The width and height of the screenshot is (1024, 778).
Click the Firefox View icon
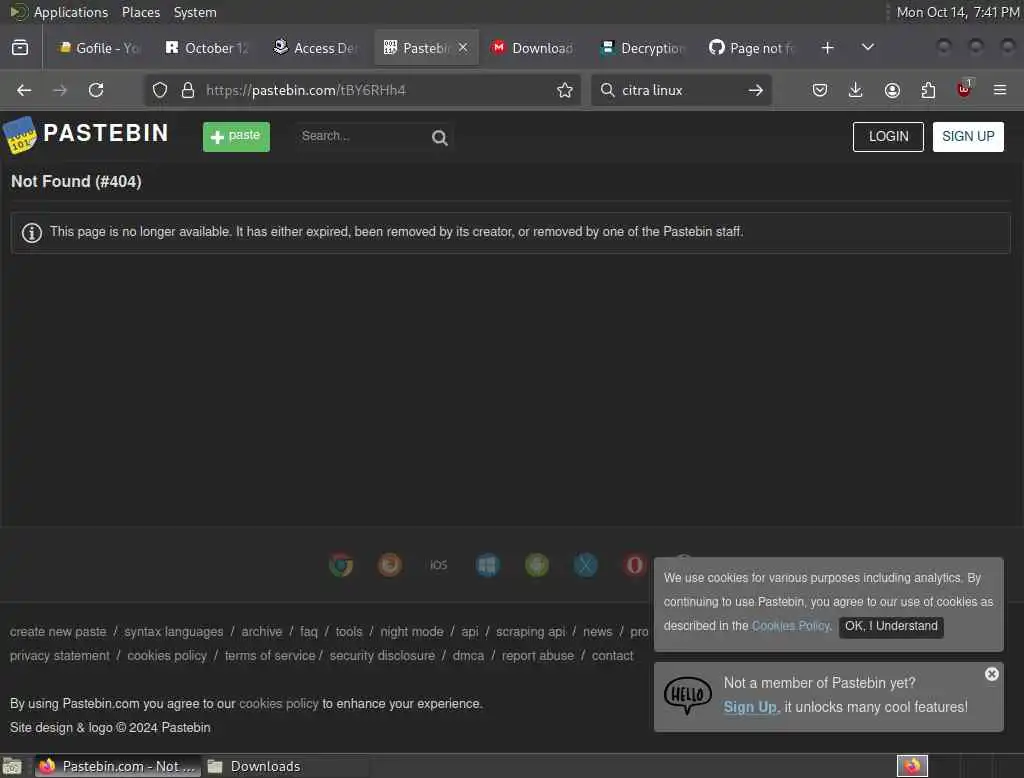20,48
